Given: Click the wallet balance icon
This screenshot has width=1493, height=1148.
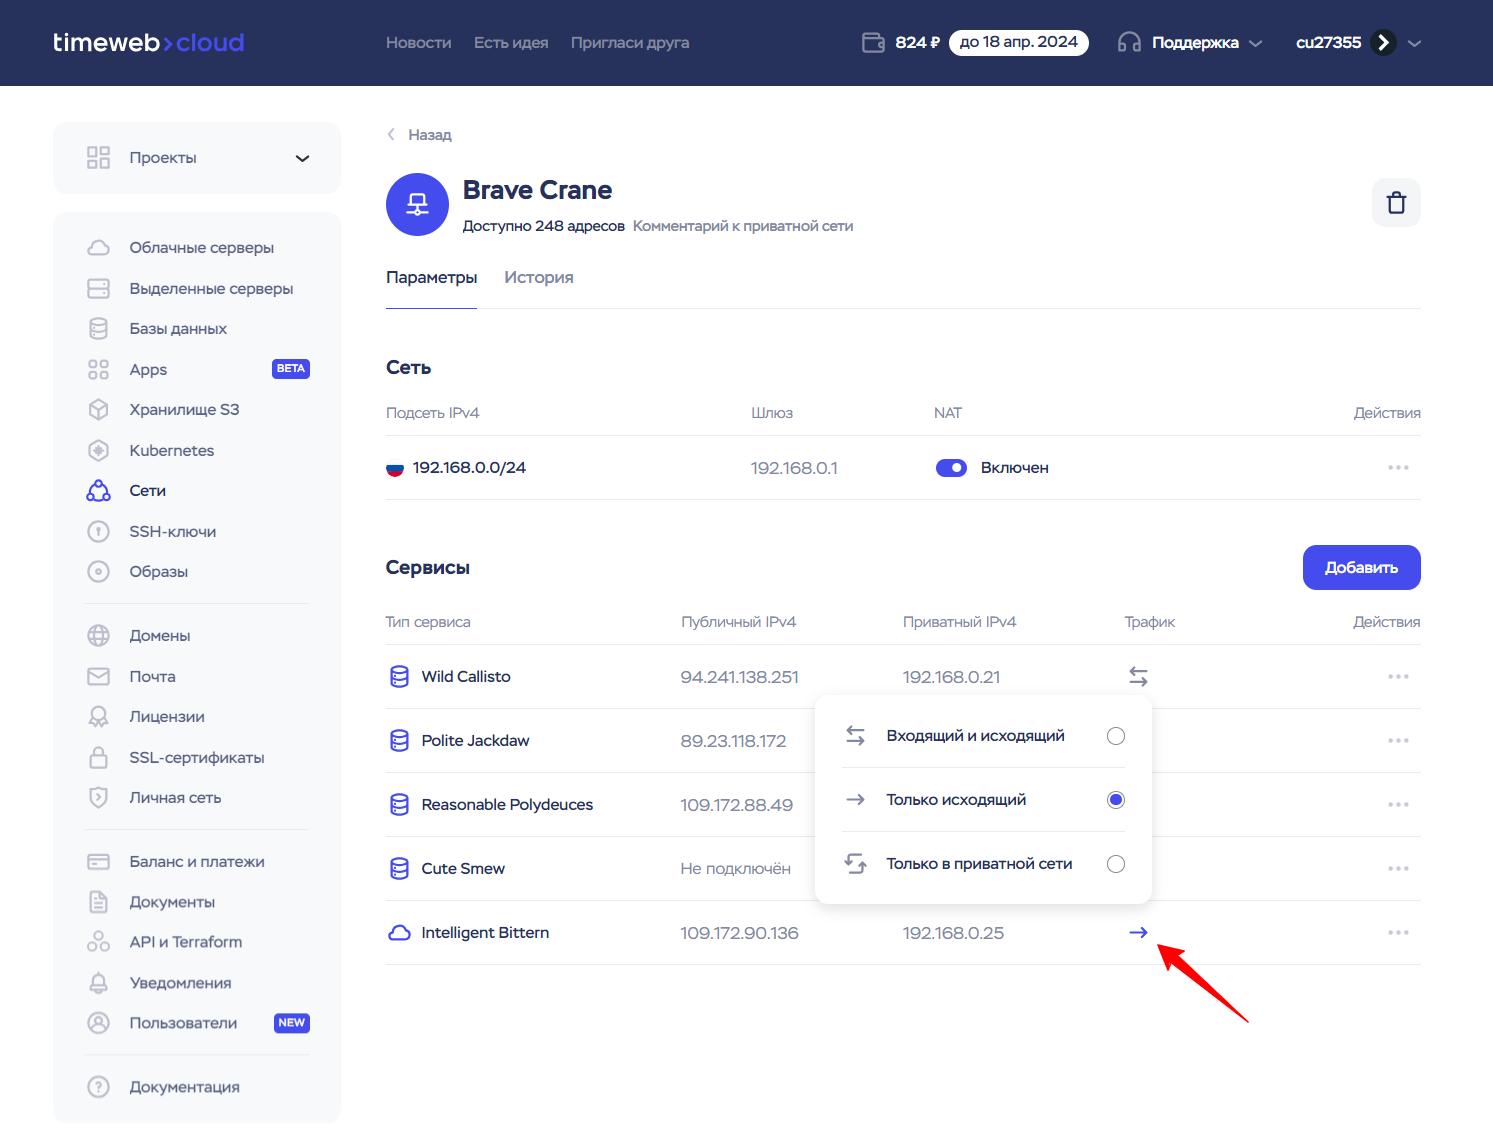Looking at the screenshot, I should click(x=873, y=42).
